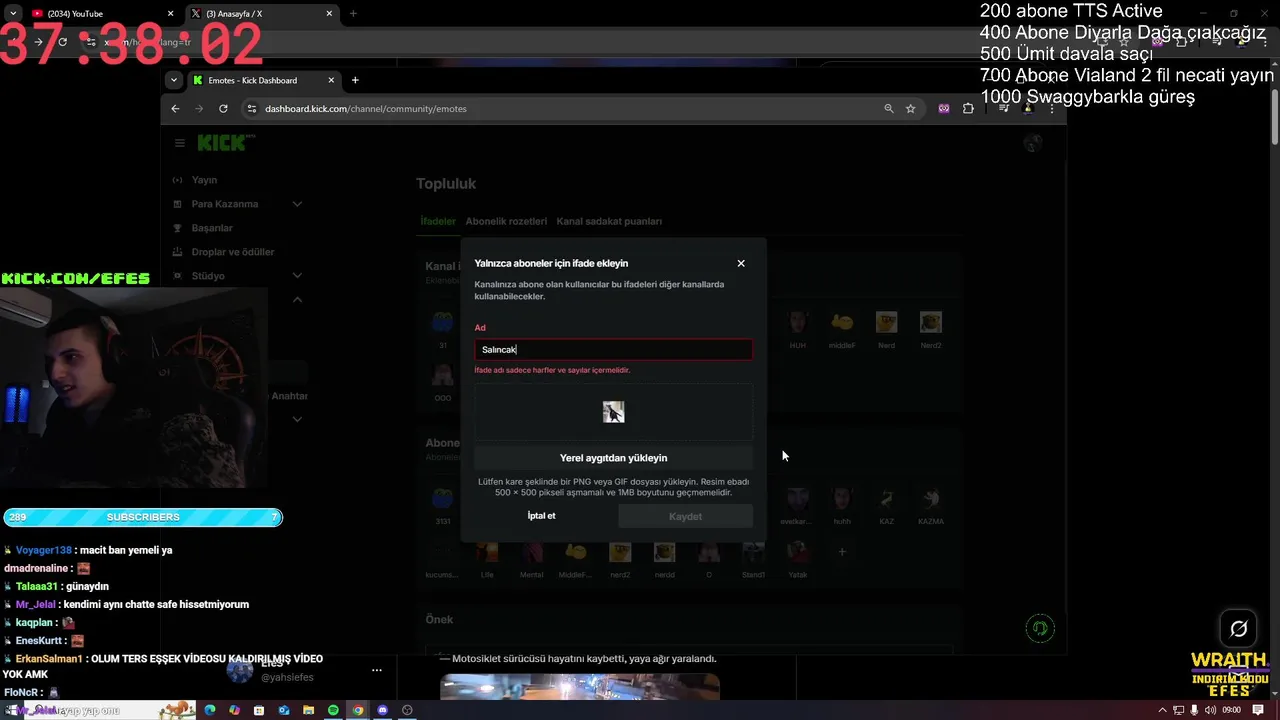Screen dimensions: 1280x720
Task: Open the Windows notification center
Action: [1259, 710]
